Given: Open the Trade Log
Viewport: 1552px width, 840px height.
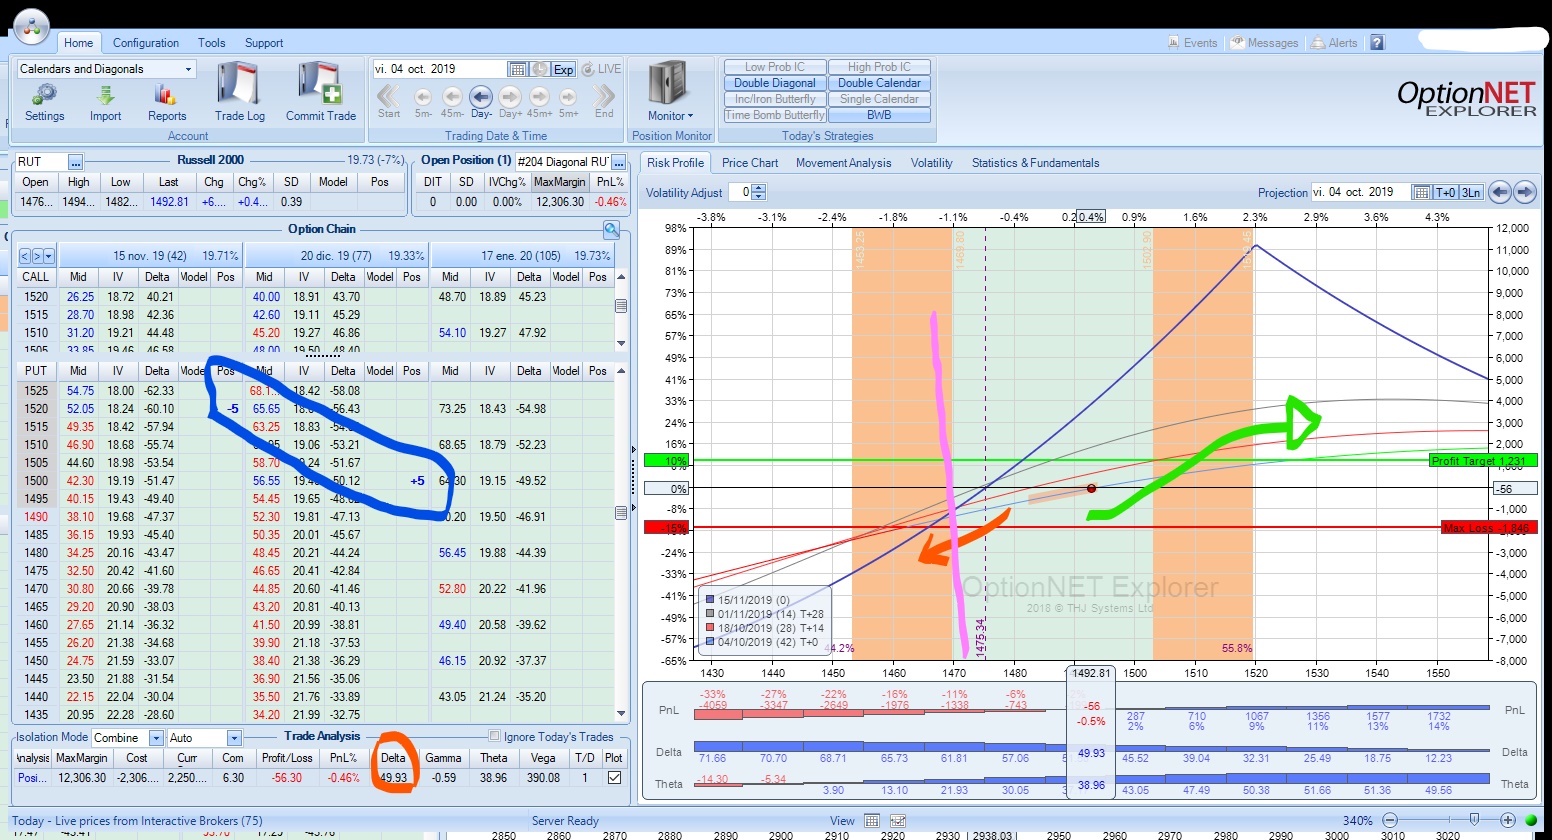Looking at the screenshot, I should point(239,92).
